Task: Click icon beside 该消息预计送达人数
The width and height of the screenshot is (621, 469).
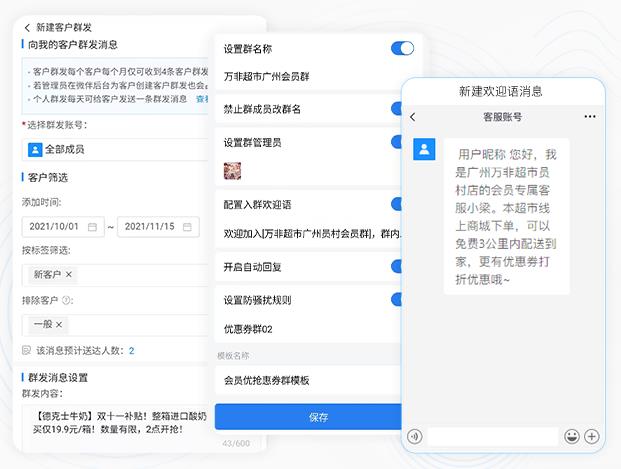Action: pos(27,350)
